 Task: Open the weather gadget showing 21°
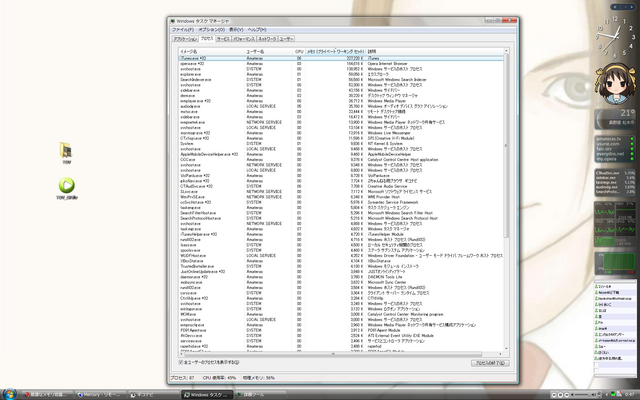(615, 119)
